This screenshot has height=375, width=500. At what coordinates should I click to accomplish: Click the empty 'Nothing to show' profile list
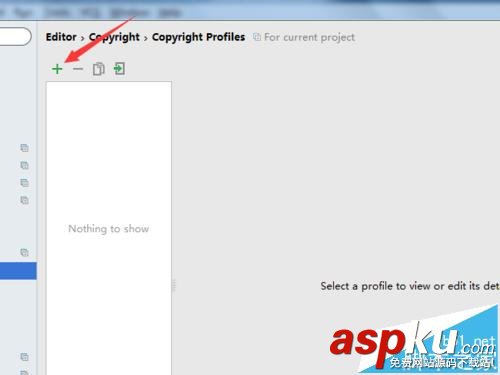point(109,228)
